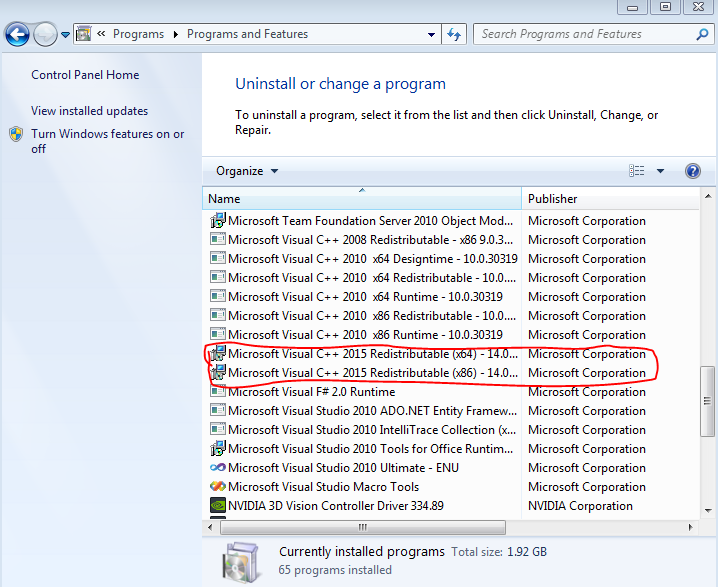Image resolution: width=718 pixels, height=587 pixels.
Task: Select row 'NVIDIA 3D Vision Controller Driver 334.89'
Action: tap(451, 506)
